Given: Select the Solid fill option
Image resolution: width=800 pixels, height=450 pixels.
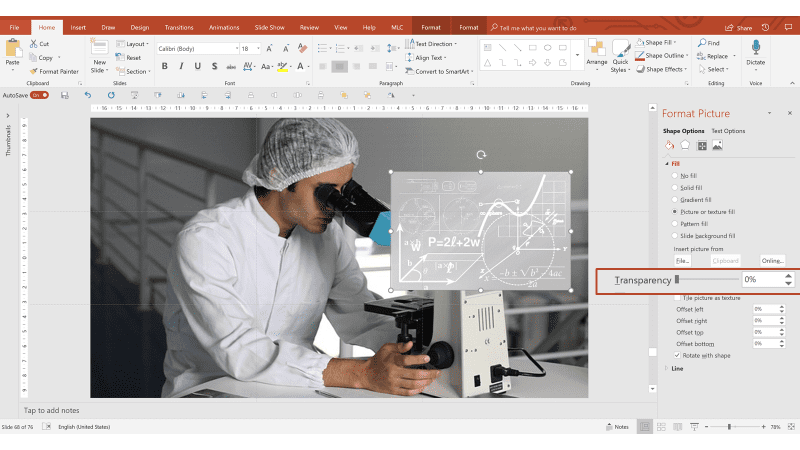Looking at the screenshot, I should (x=674, y=188).
